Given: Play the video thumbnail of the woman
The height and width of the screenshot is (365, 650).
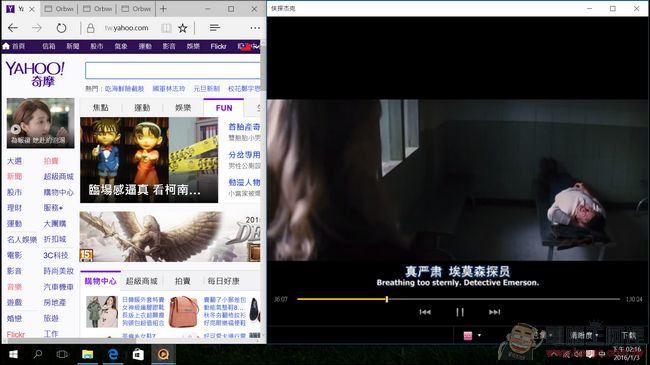Looking at the screenshot, I should click(x=41, y=123).
